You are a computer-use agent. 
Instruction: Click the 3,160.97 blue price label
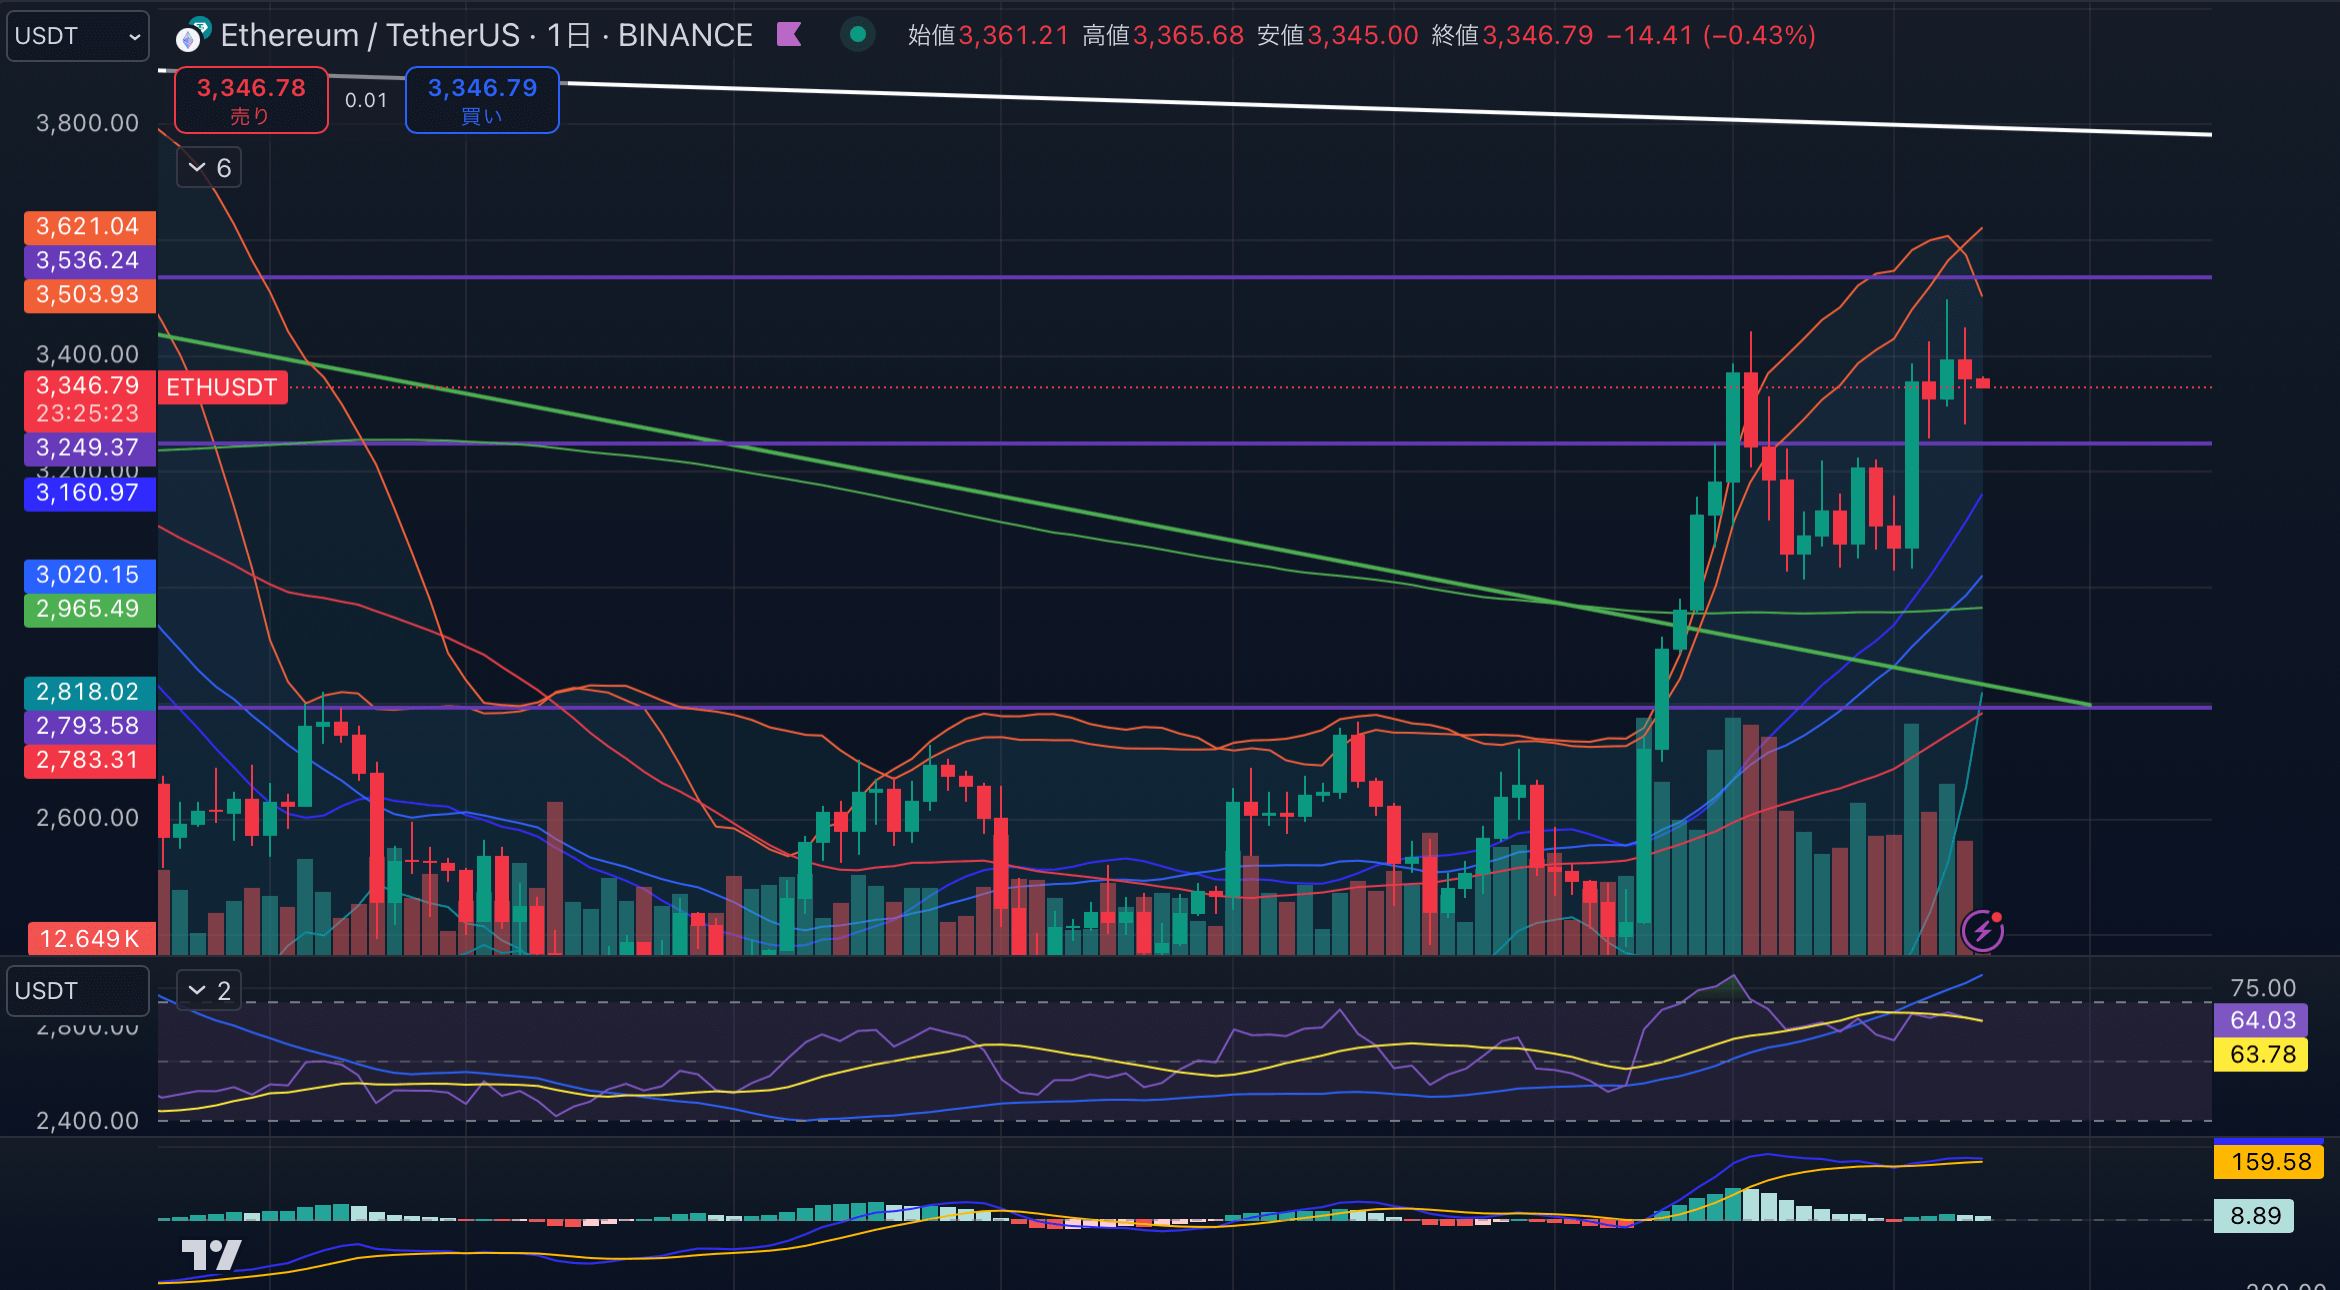pyautogui.click(x=89, y=493)
